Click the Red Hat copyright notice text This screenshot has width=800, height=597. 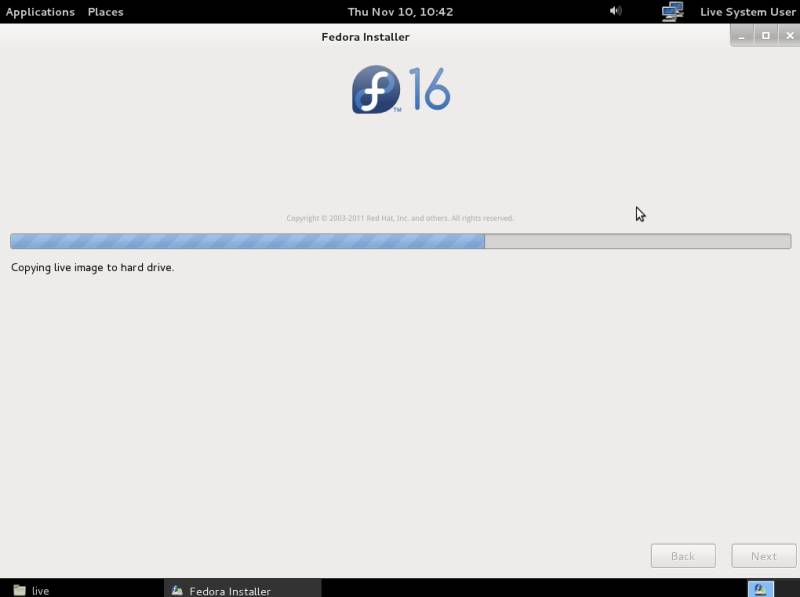[400, 218]
